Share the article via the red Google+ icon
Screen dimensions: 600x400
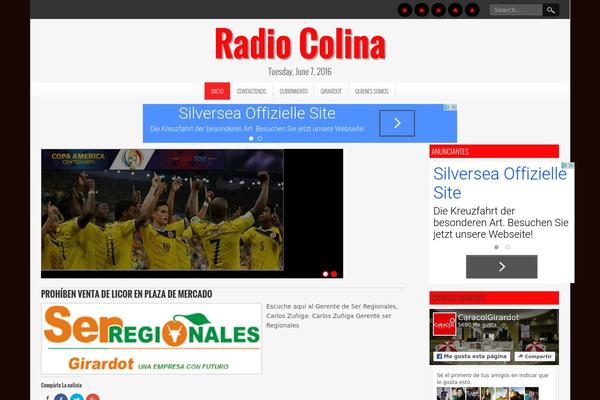coord(93,397)
